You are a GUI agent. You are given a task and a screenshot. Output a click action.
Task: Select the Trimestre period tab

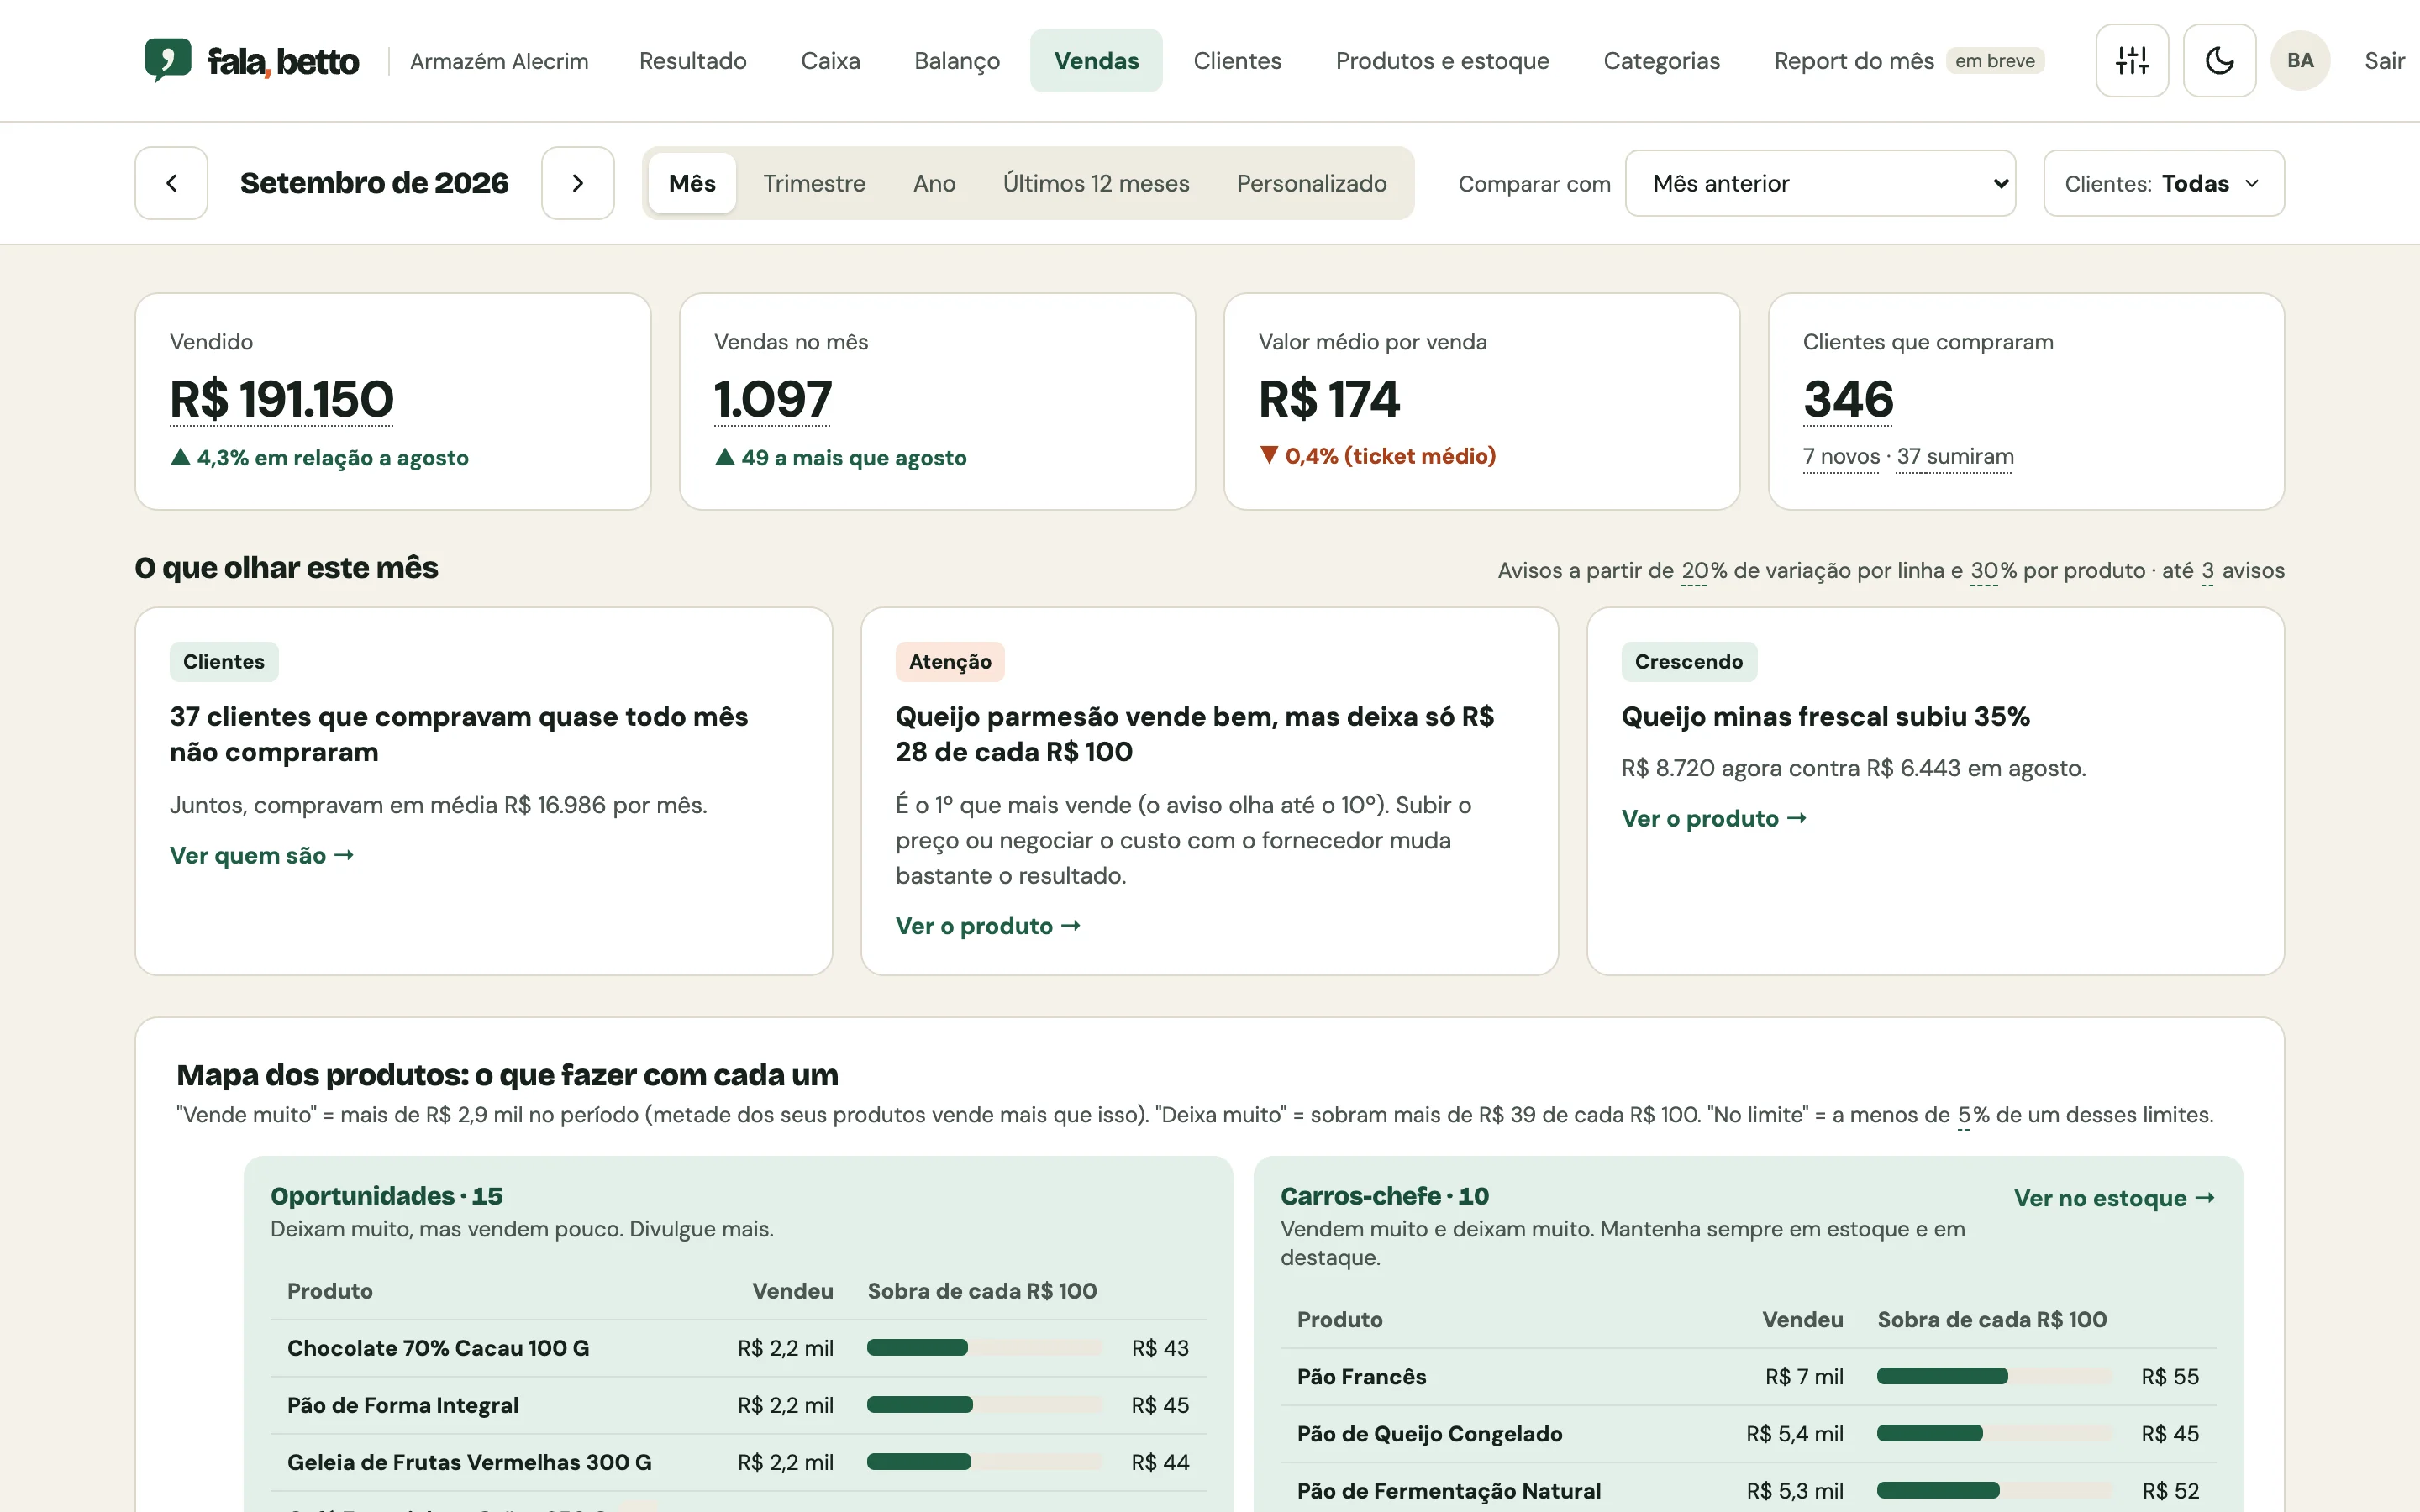point(814,183)
